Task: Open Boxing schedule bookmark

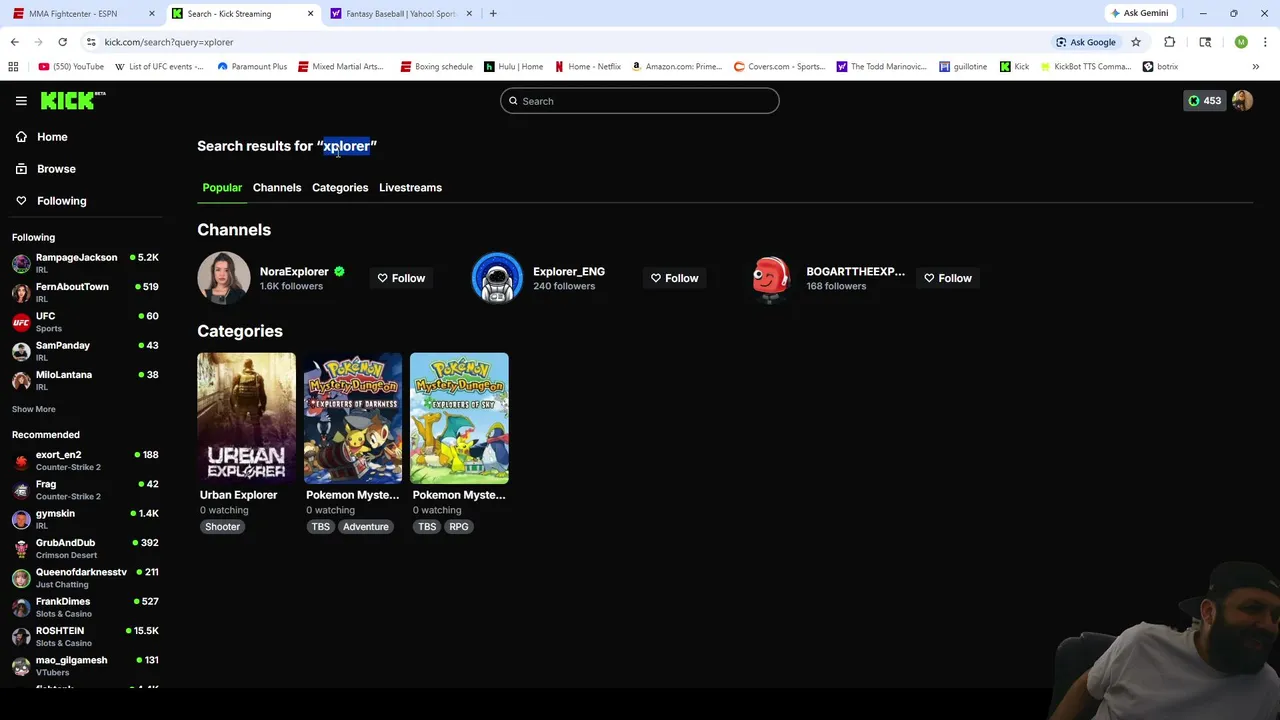Action: [436, 67]
